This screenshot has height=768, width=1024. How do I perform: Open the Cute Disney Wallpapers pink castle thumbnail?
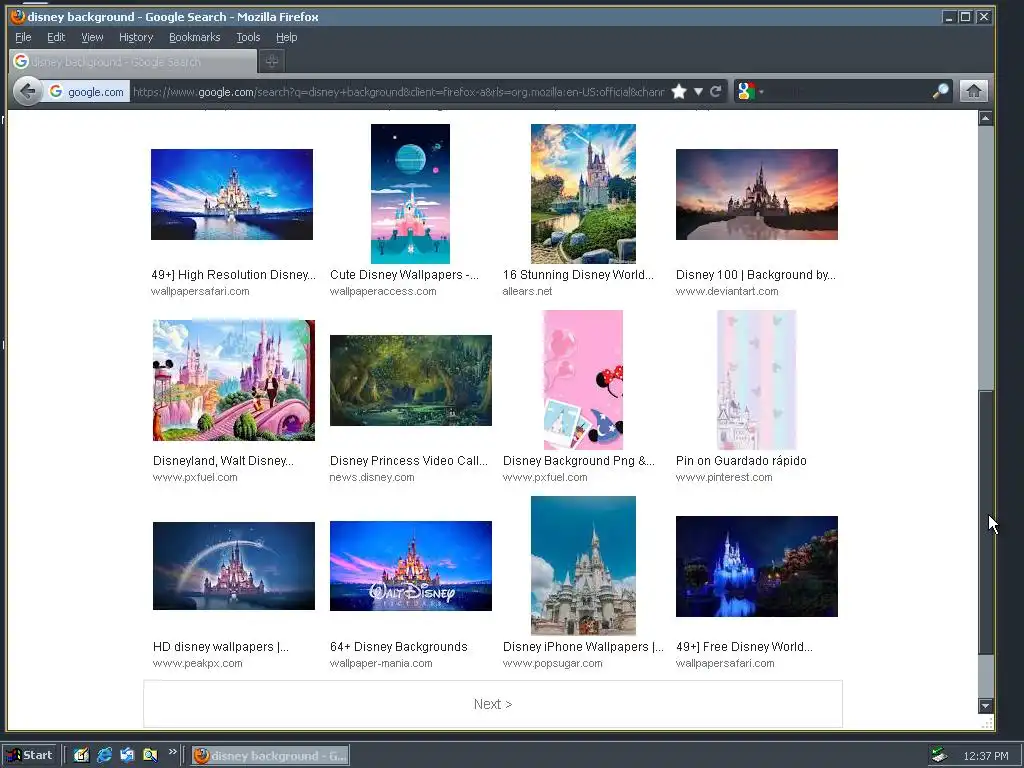410,194
